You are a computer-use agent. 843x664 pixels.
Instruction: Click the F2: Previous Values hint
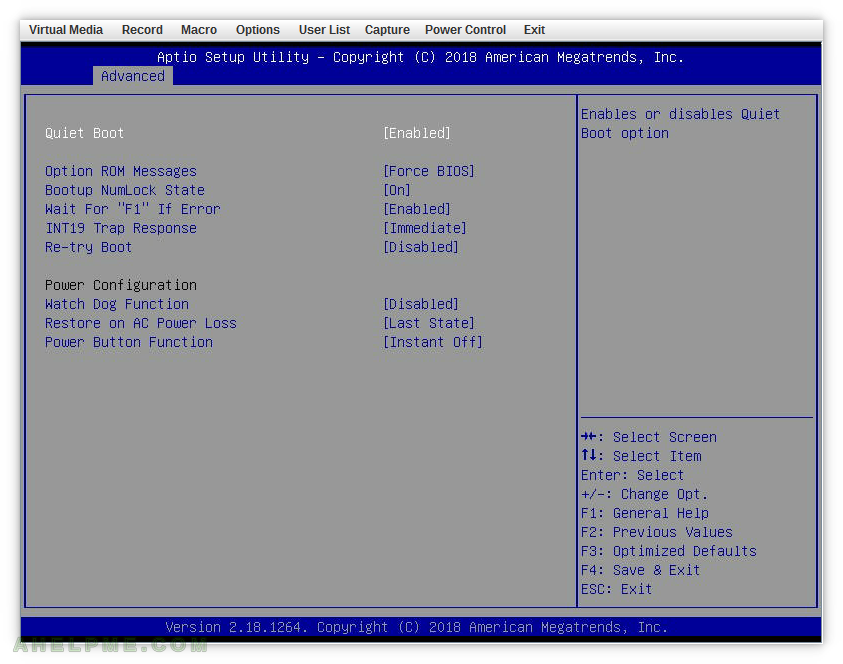[656, 532]
